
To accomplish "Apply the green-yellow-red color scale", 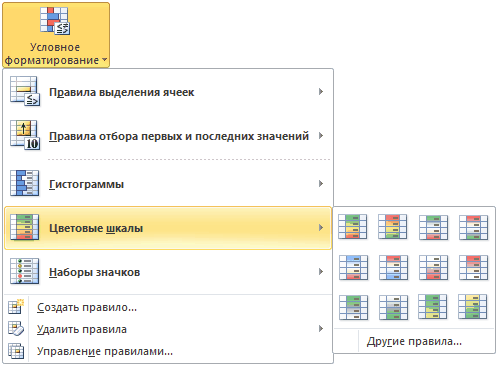I will (x=353, y=227).
